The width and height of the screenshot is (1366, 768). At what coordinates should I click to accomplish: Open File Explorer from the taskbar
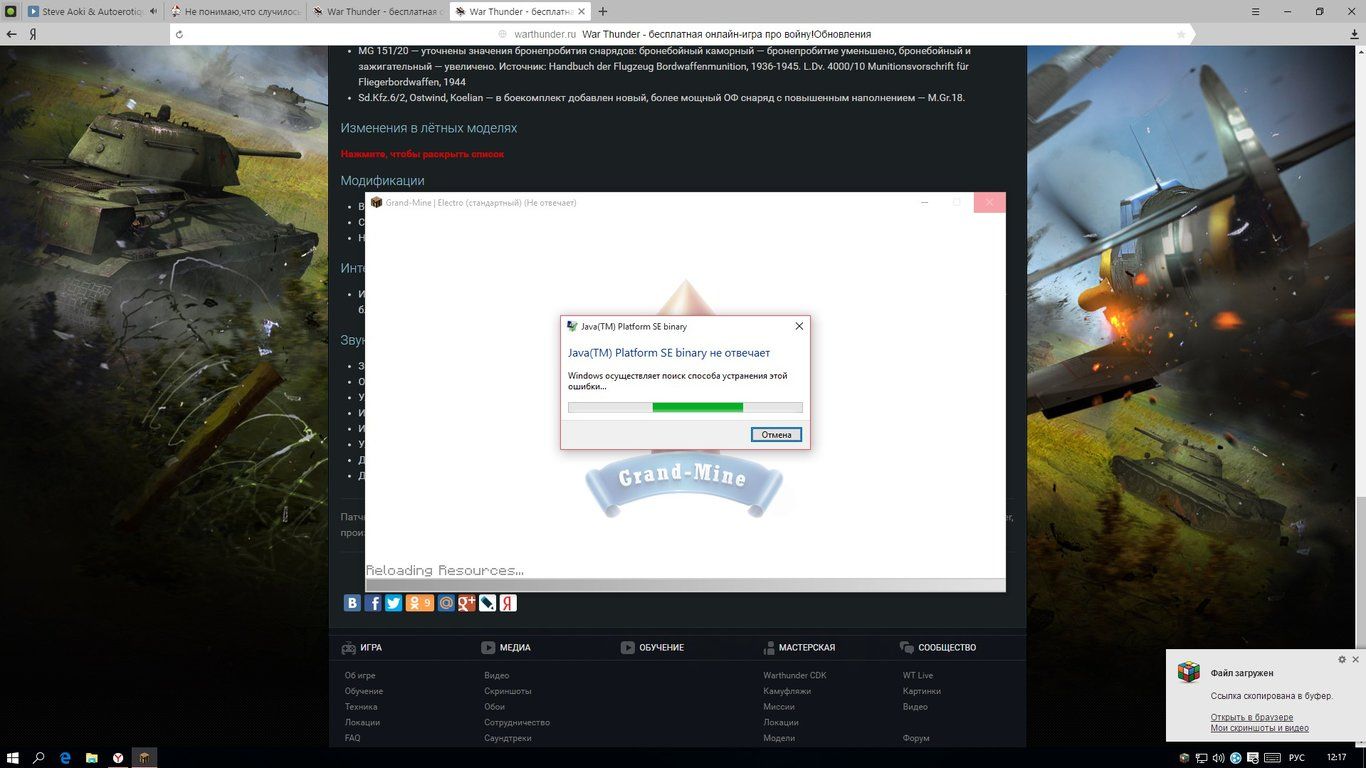point(92,757)
